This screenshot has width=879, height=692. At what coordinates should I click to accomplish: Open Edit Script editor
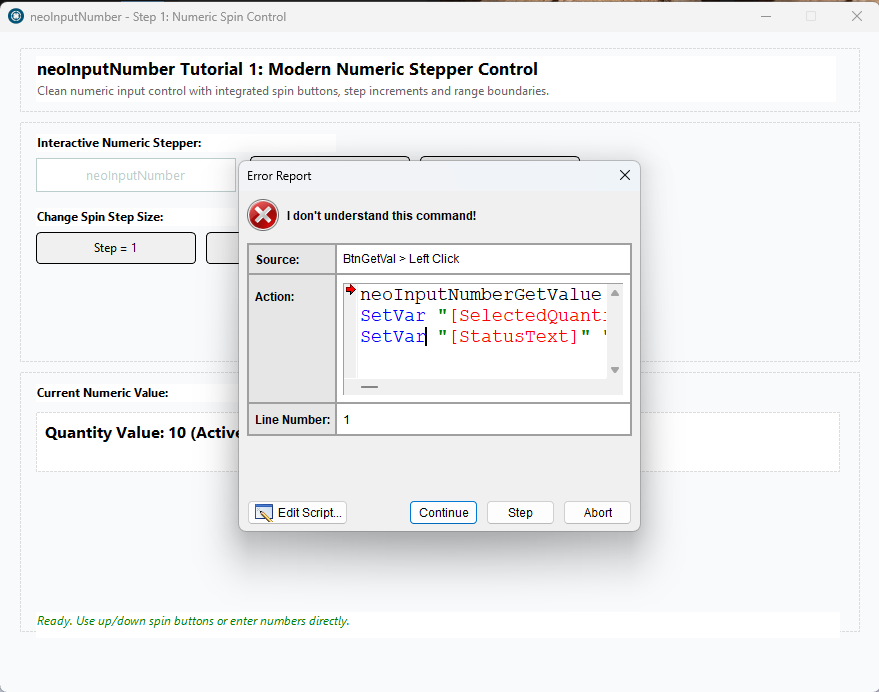298,513
